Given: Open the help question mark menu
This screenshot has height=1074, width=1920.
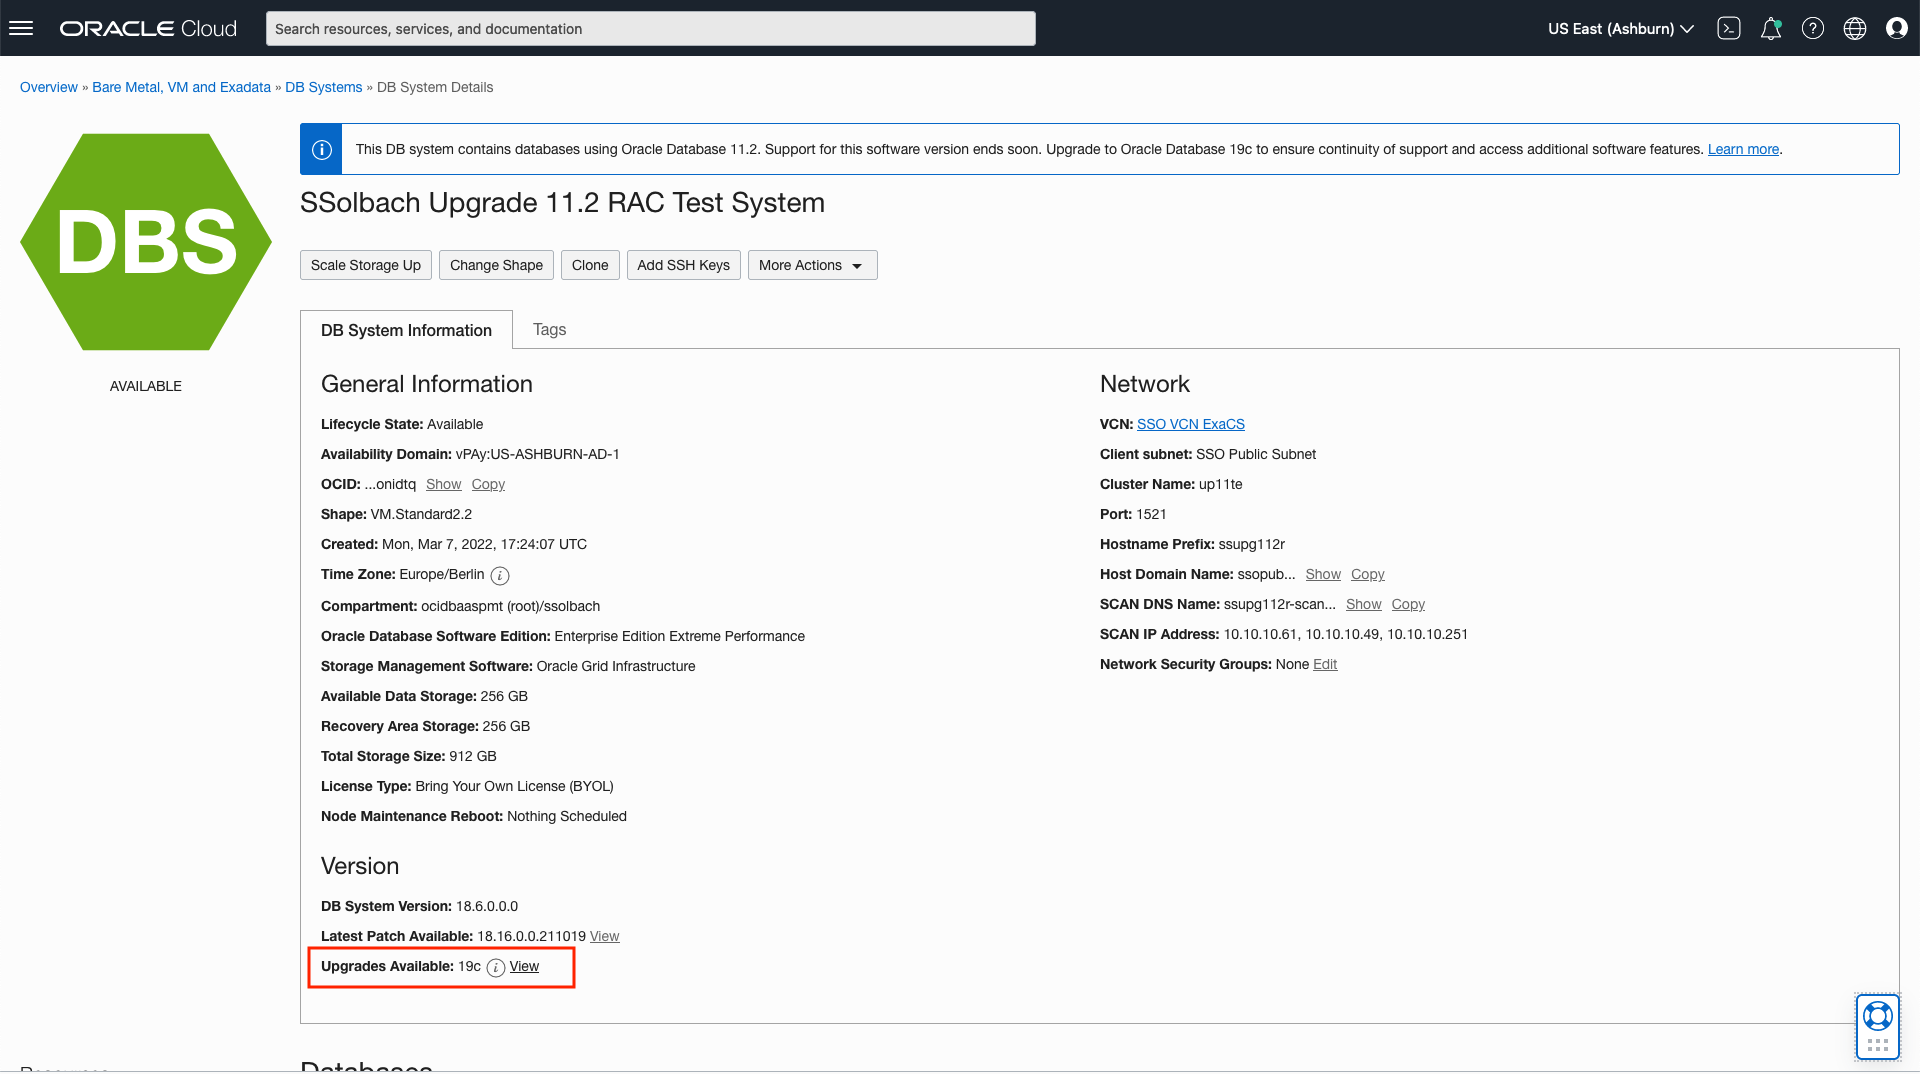Looking at the screenshot, I should click(1813, 28).
